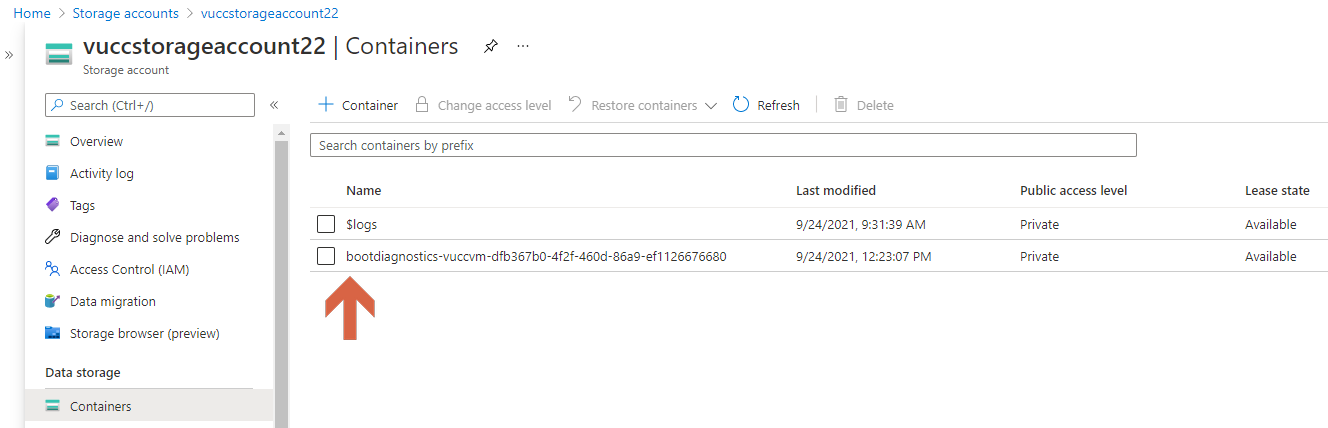Click the lock icon in toolbar
Screen dimensions: 1328x428
422,104
